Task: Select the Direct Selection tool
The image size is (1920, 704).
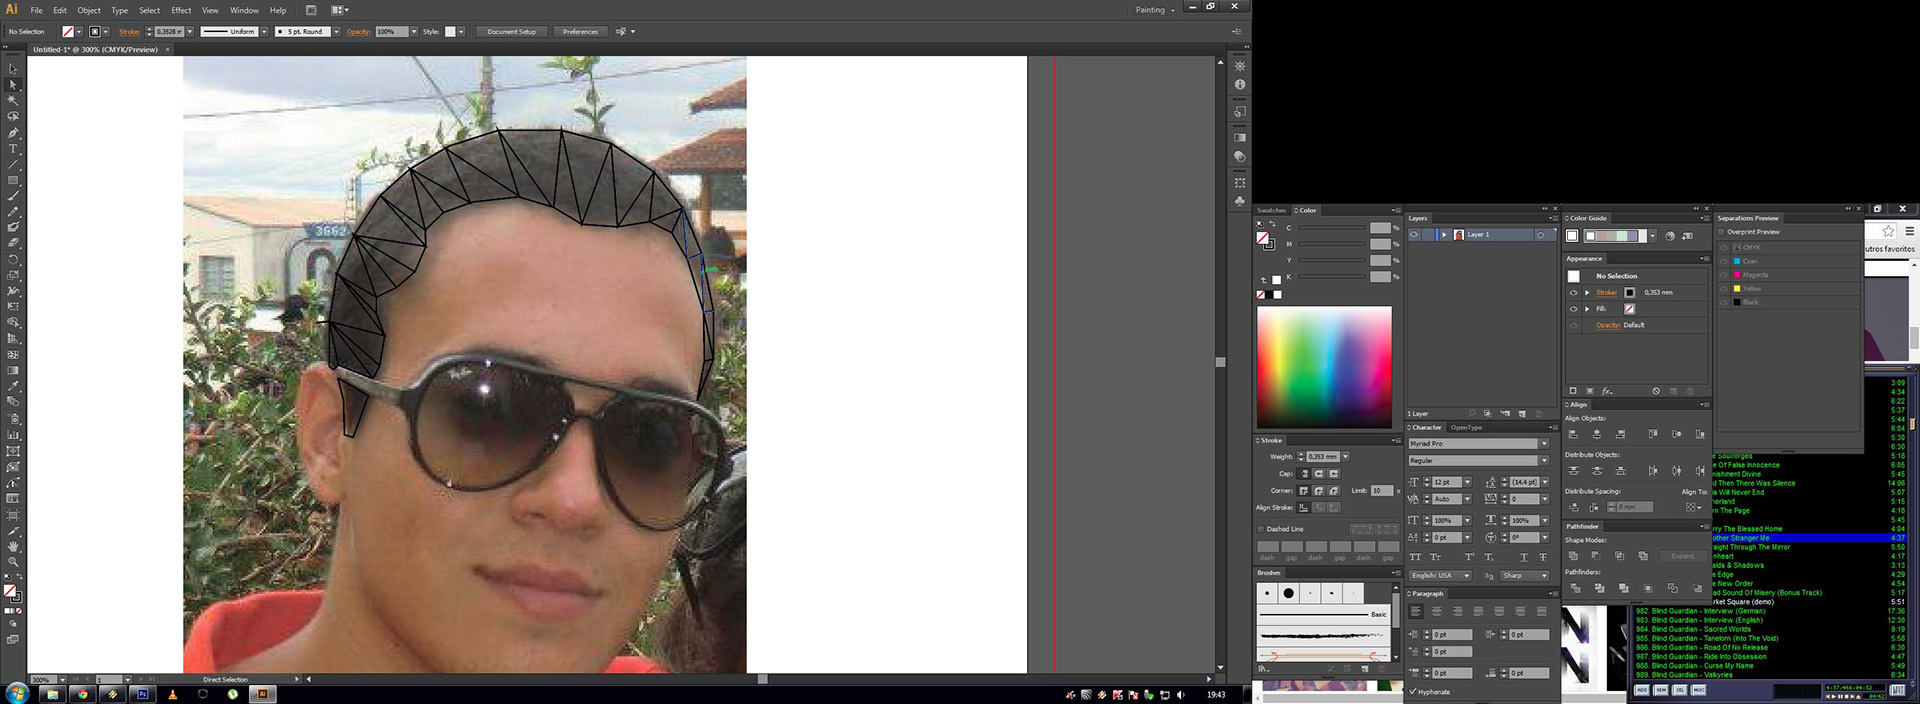Action: 13,85
